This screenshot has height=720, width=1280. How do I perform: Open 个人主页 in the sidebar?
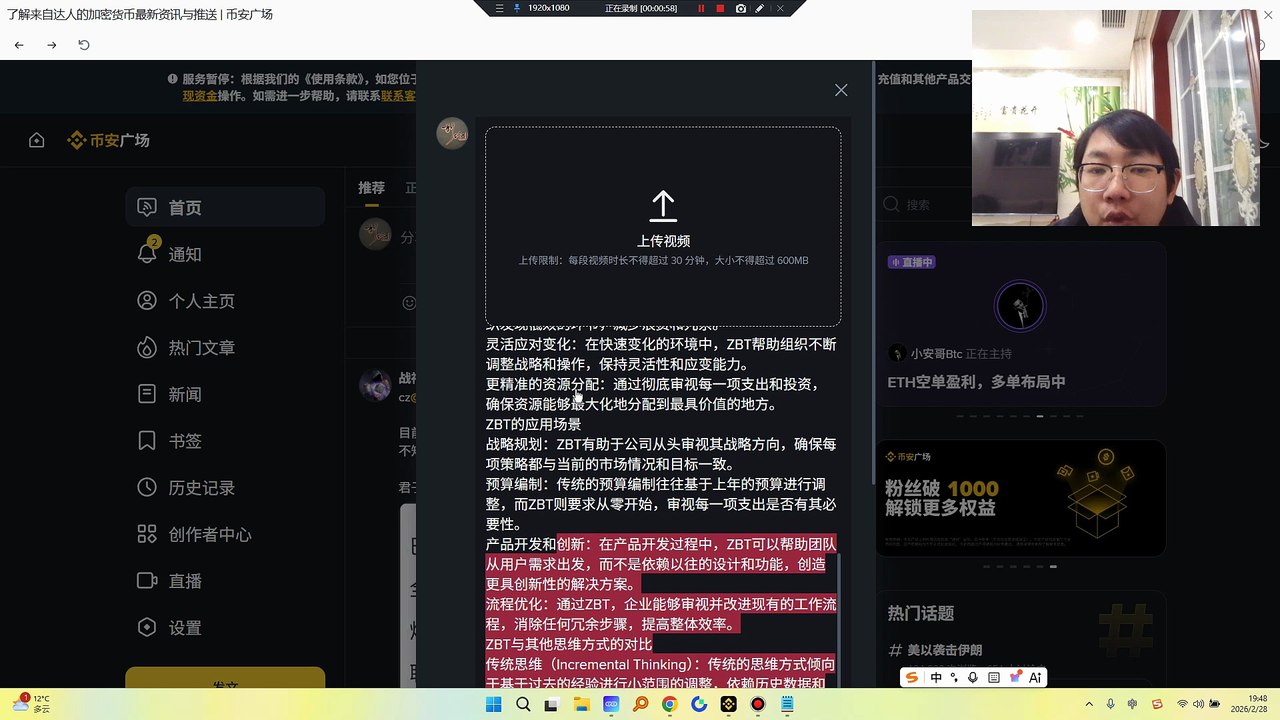tap(225, 301)
